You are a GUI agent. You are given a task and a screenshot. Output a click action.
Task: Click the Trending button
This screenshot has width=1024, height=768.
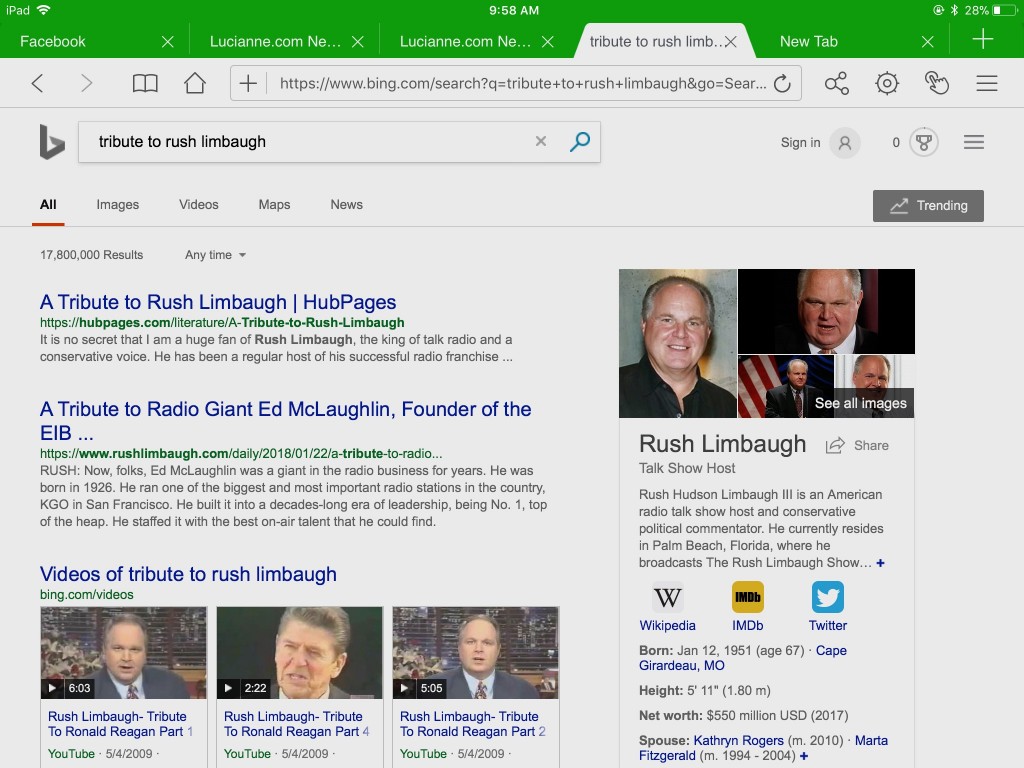click(928, 206)
